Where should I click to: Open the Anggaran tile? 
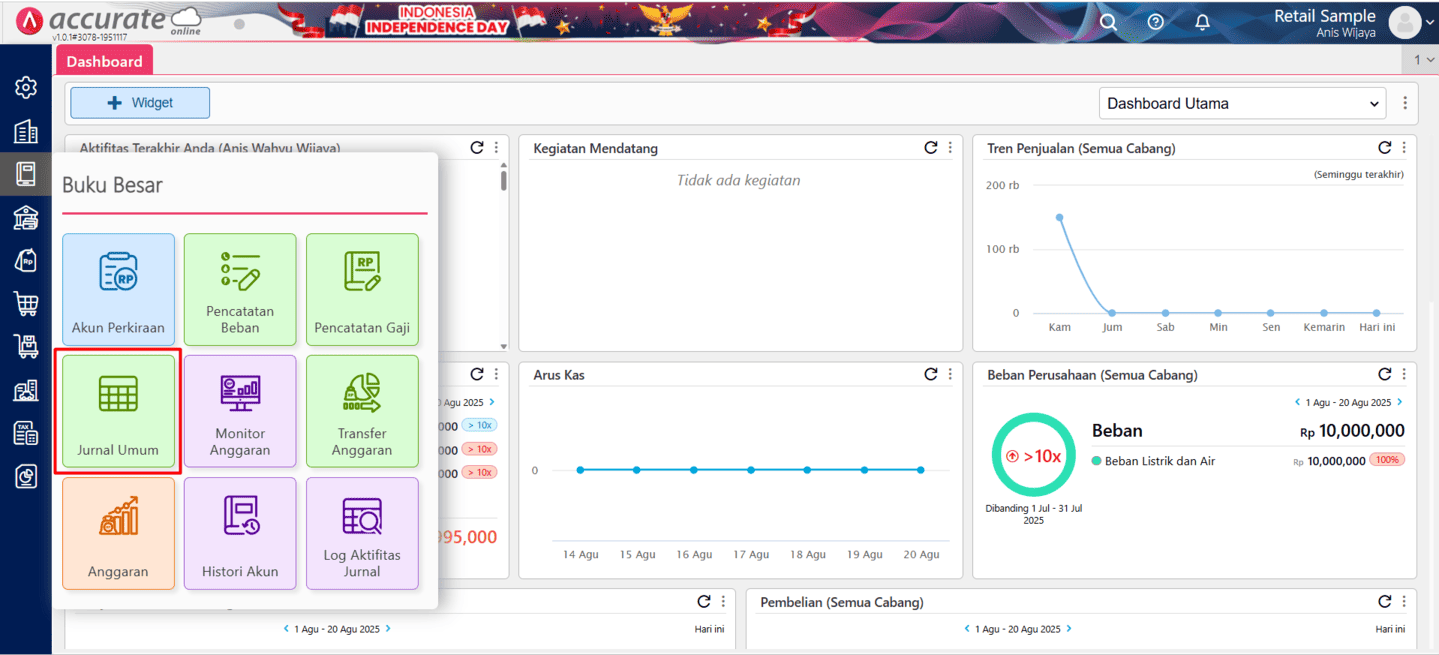point(118,533)
